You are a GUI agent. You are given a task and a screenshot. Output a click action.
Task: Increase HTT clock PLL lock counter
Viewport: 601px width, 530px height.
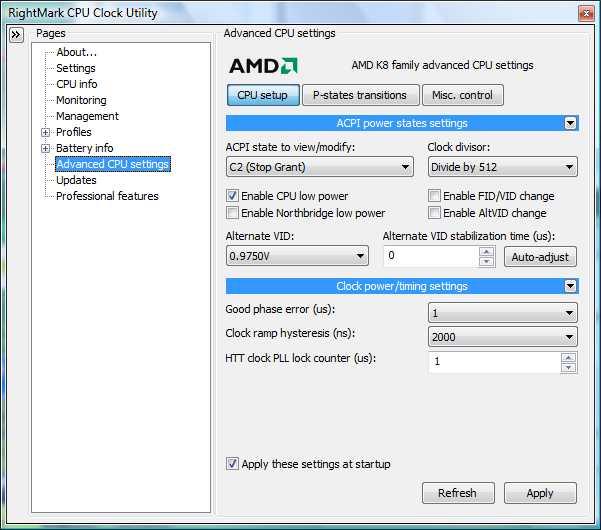point(568,358)
